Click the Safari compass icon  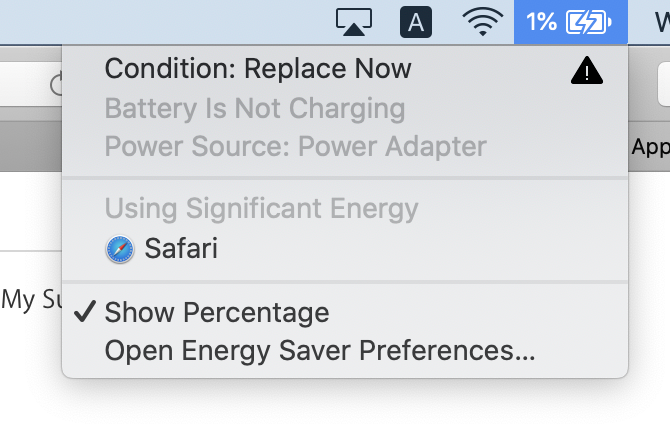[x=120, y=249]
